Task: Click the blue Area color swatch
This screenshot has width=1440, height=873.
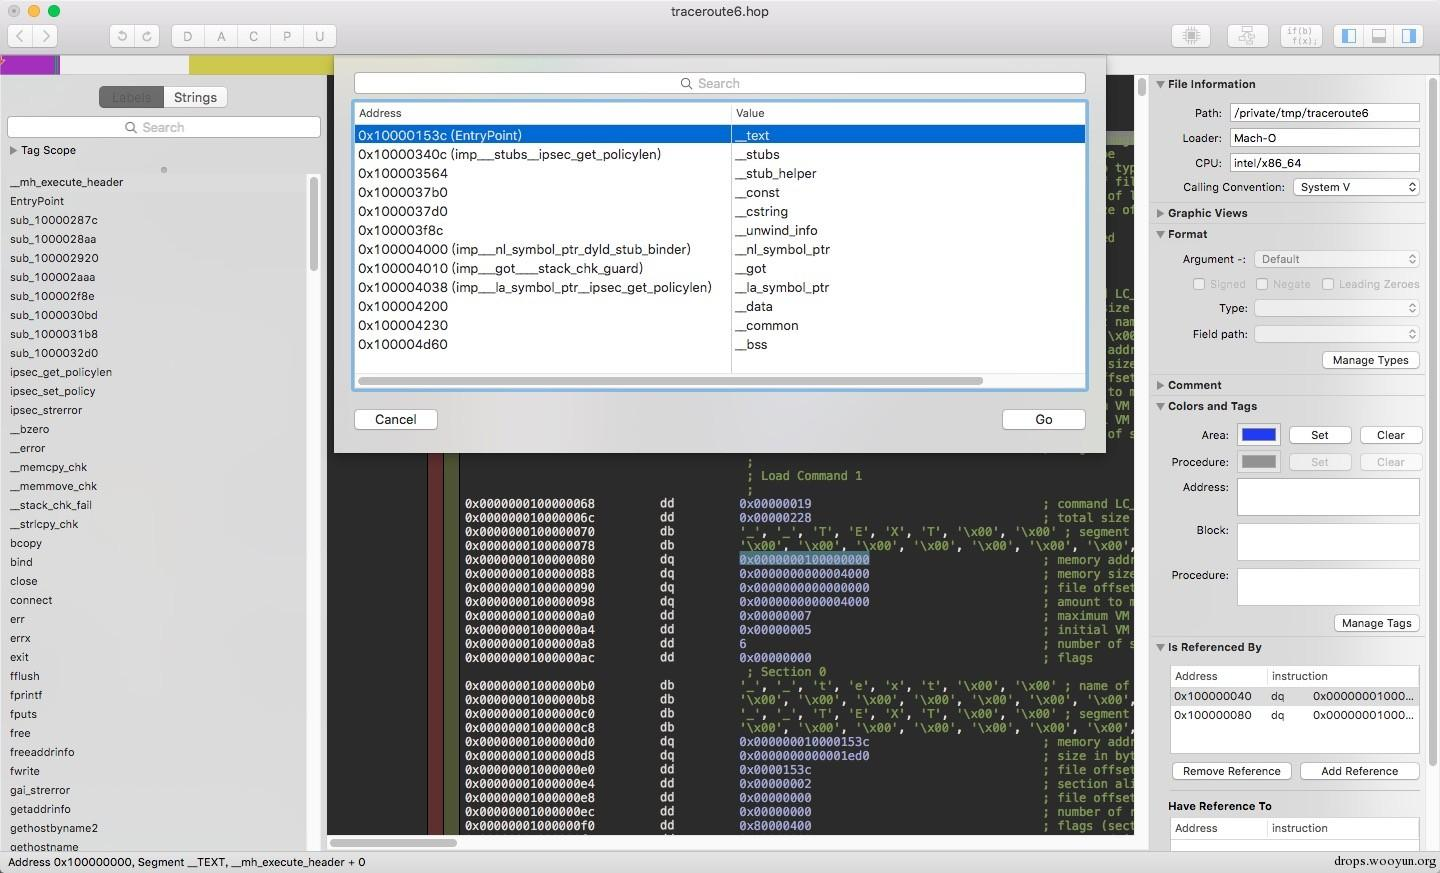Action: pyautogui.click(x=1258, y=435)
